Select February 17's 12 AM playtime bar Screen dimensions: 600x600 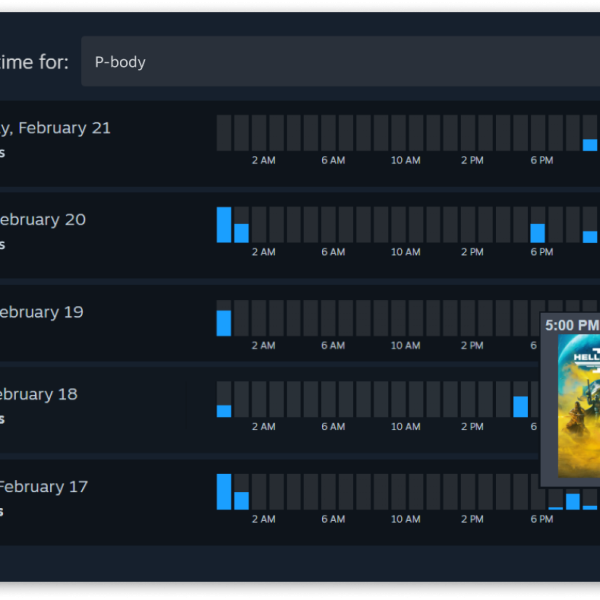click(224, 492)
